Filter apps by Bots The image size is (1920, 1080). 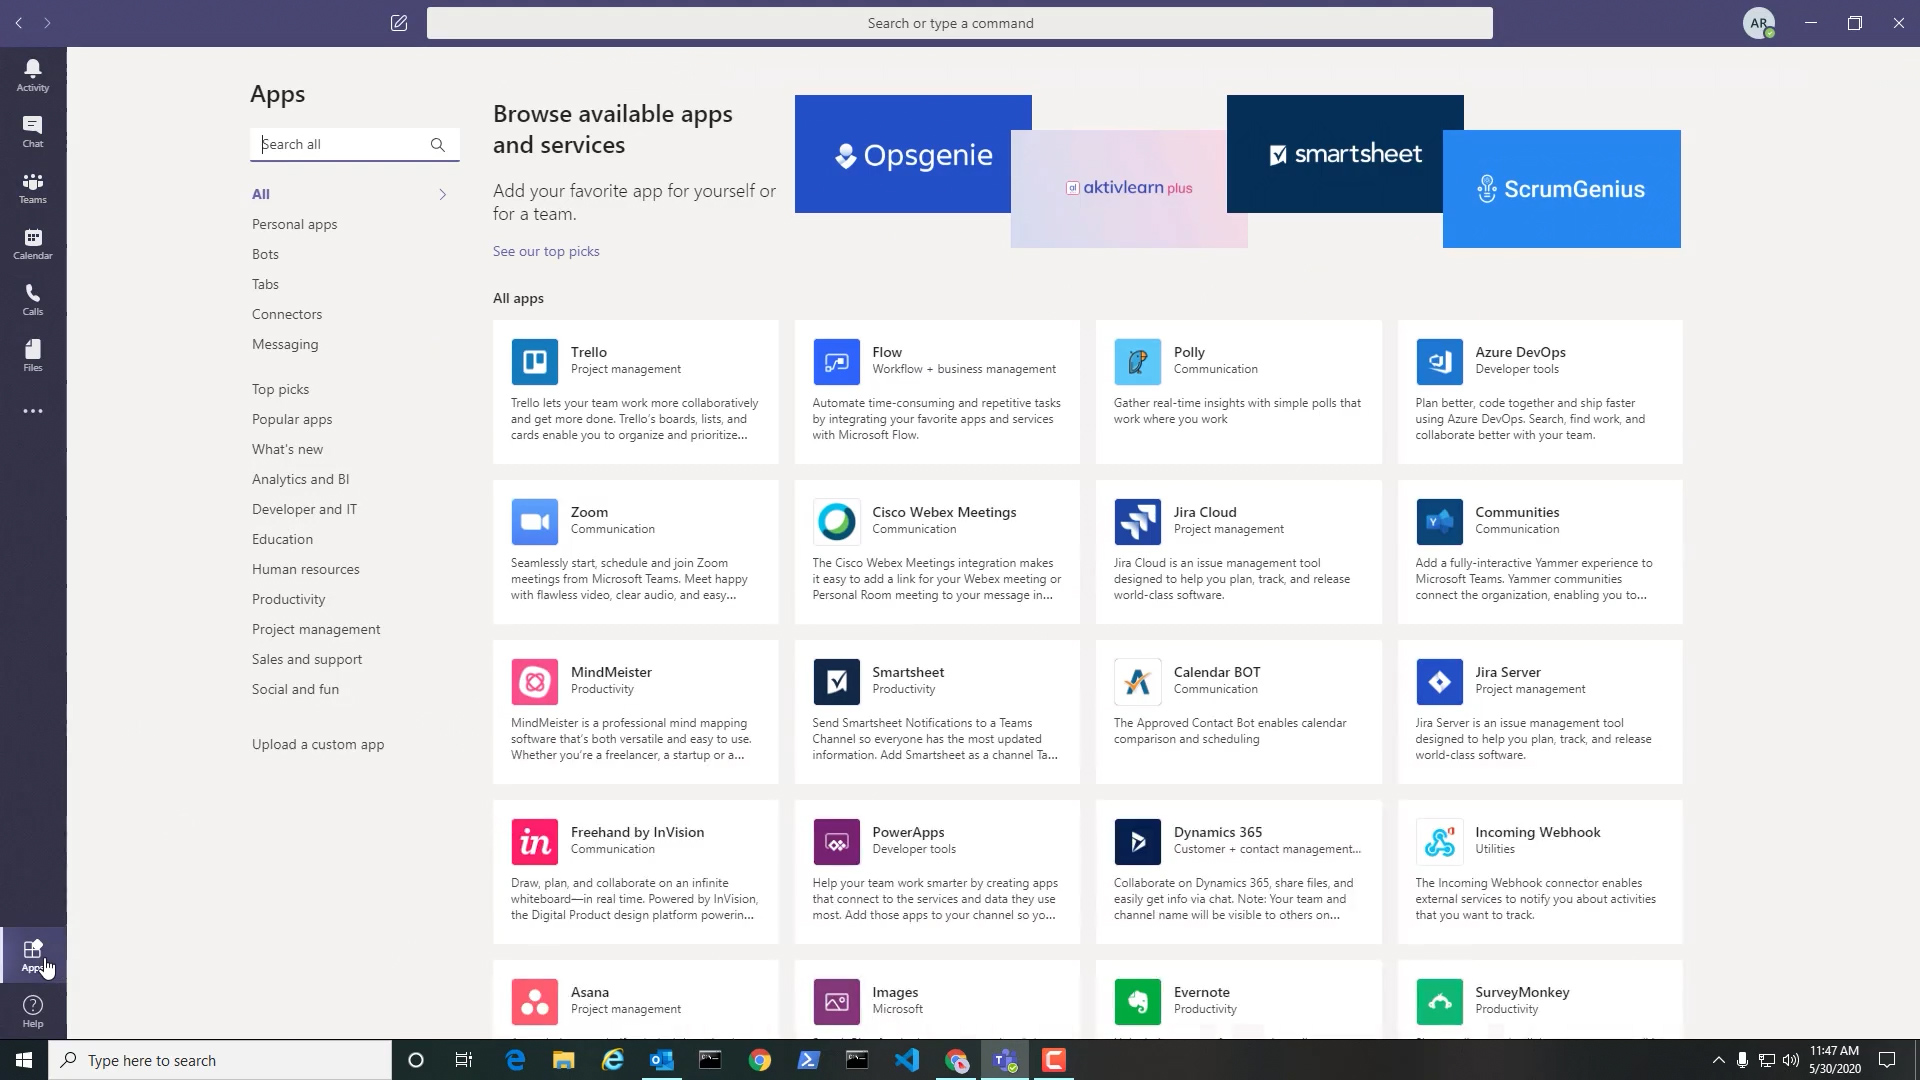265,254
